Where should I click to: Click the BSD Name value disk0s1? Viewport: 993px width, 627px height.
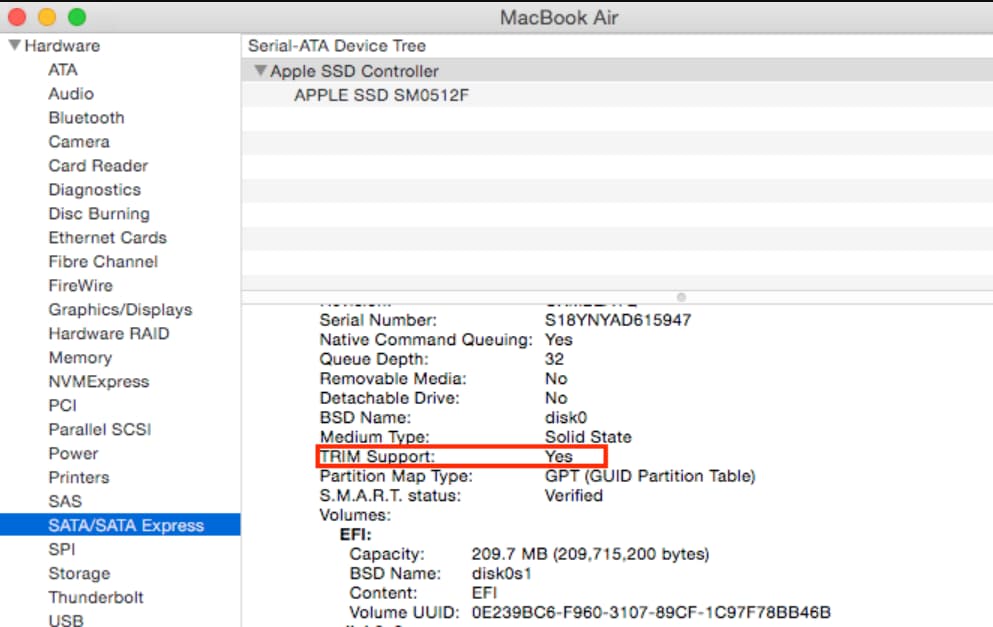pos(502,574)
